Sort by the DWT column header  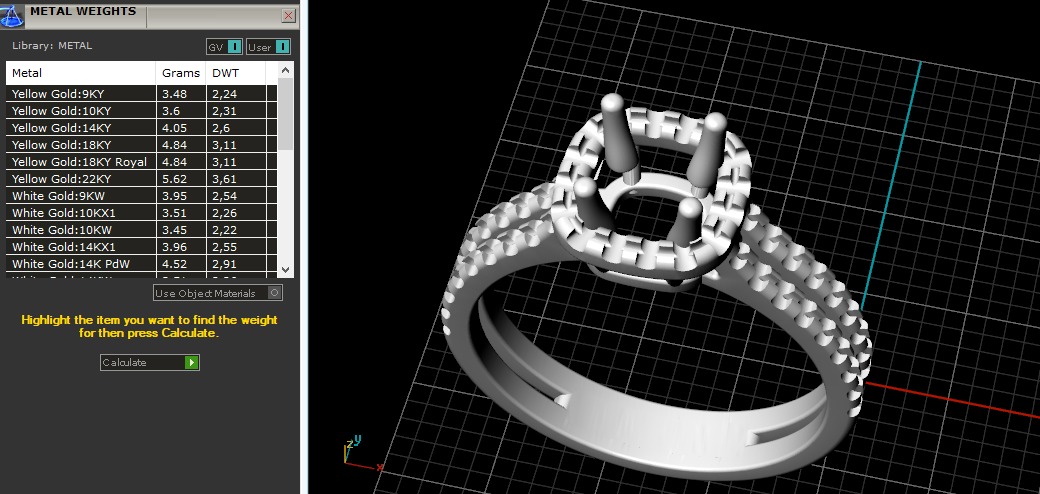235,73
